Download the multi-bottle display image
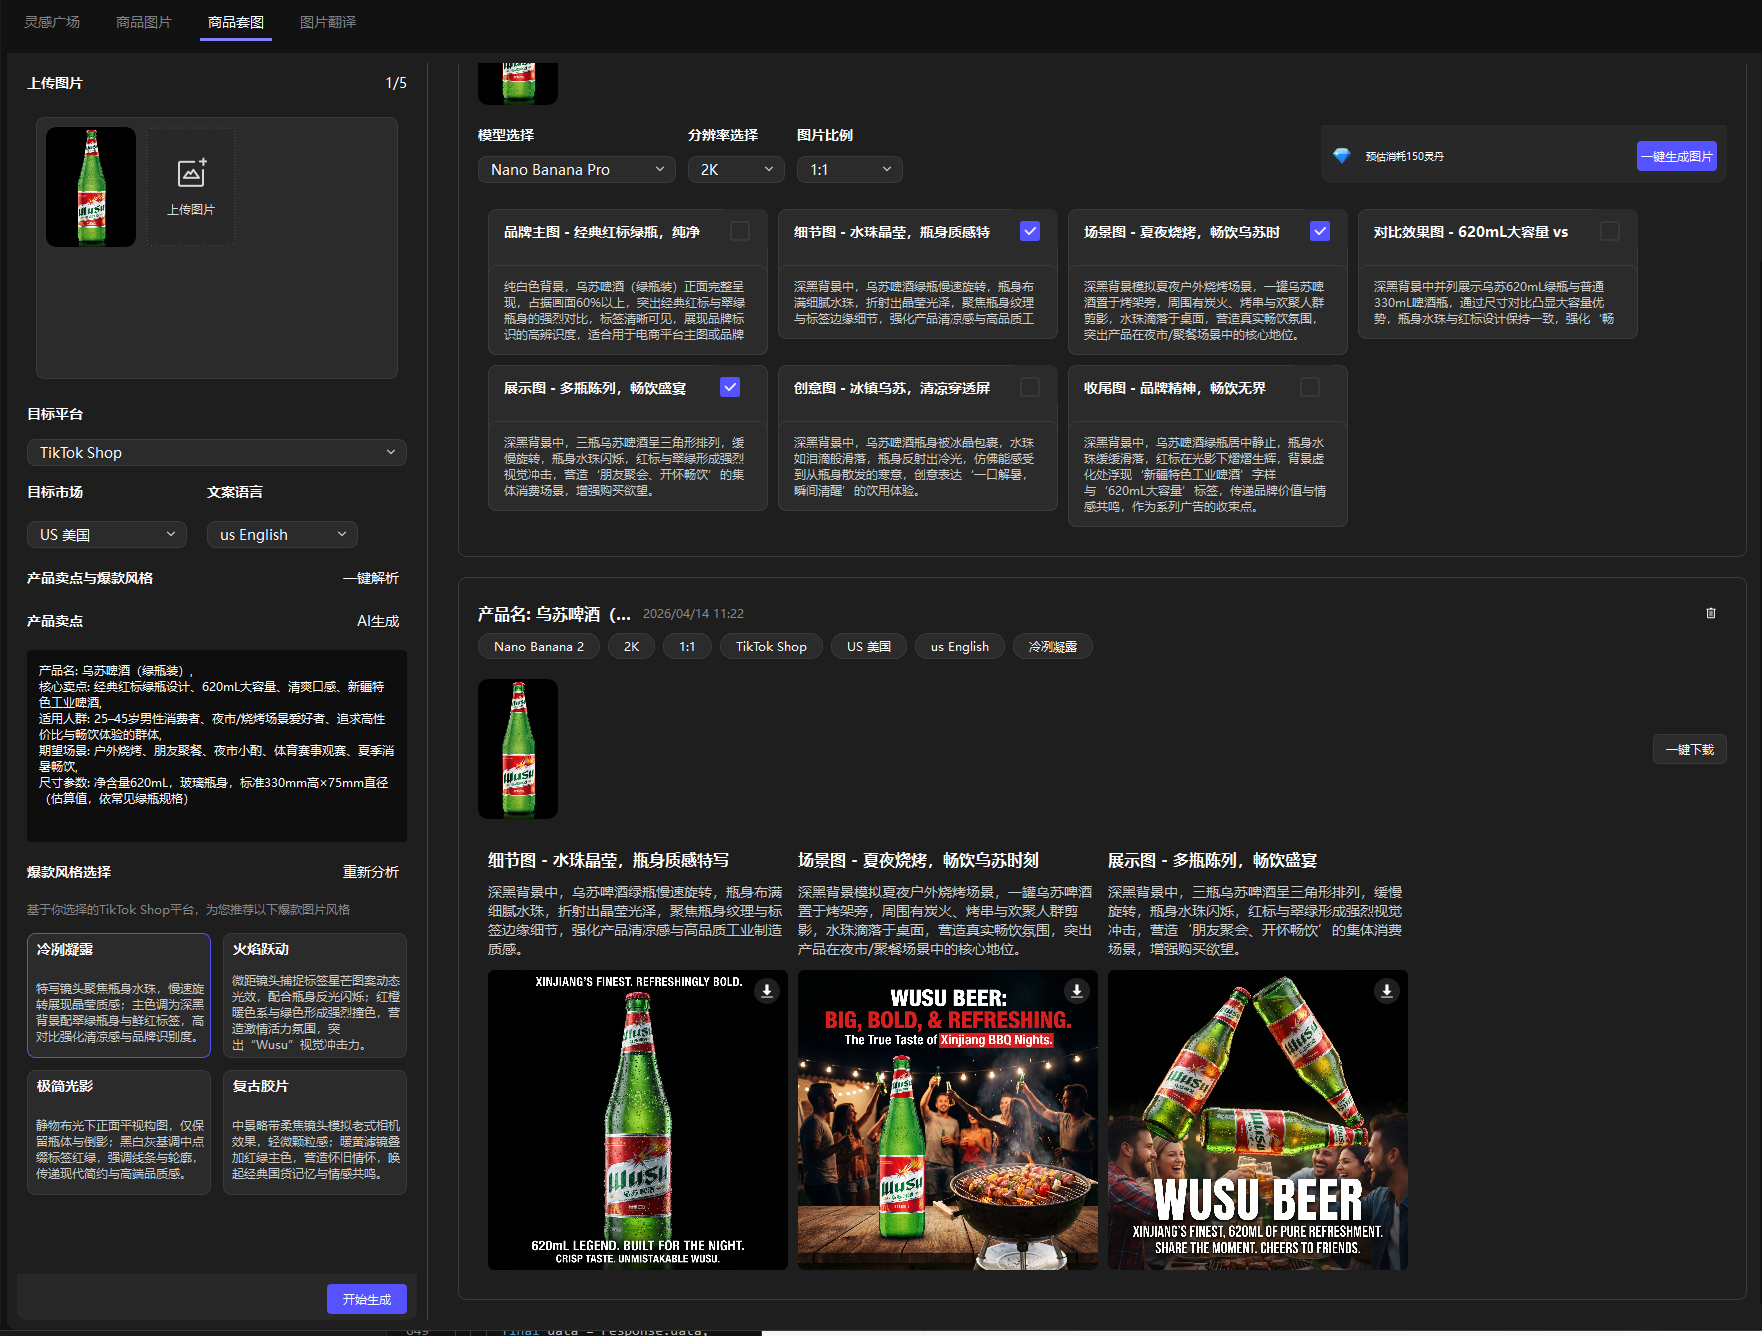This screenshot has width=1762, height=1336. pos(1387,991)
